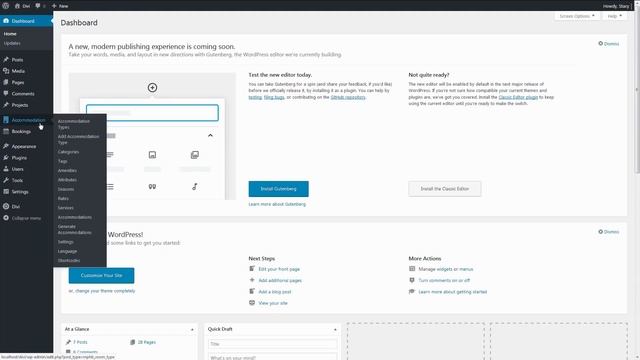This screenshot has height=360, width=640.
Task: Click Add additional pages link
Action: [280, 281]
